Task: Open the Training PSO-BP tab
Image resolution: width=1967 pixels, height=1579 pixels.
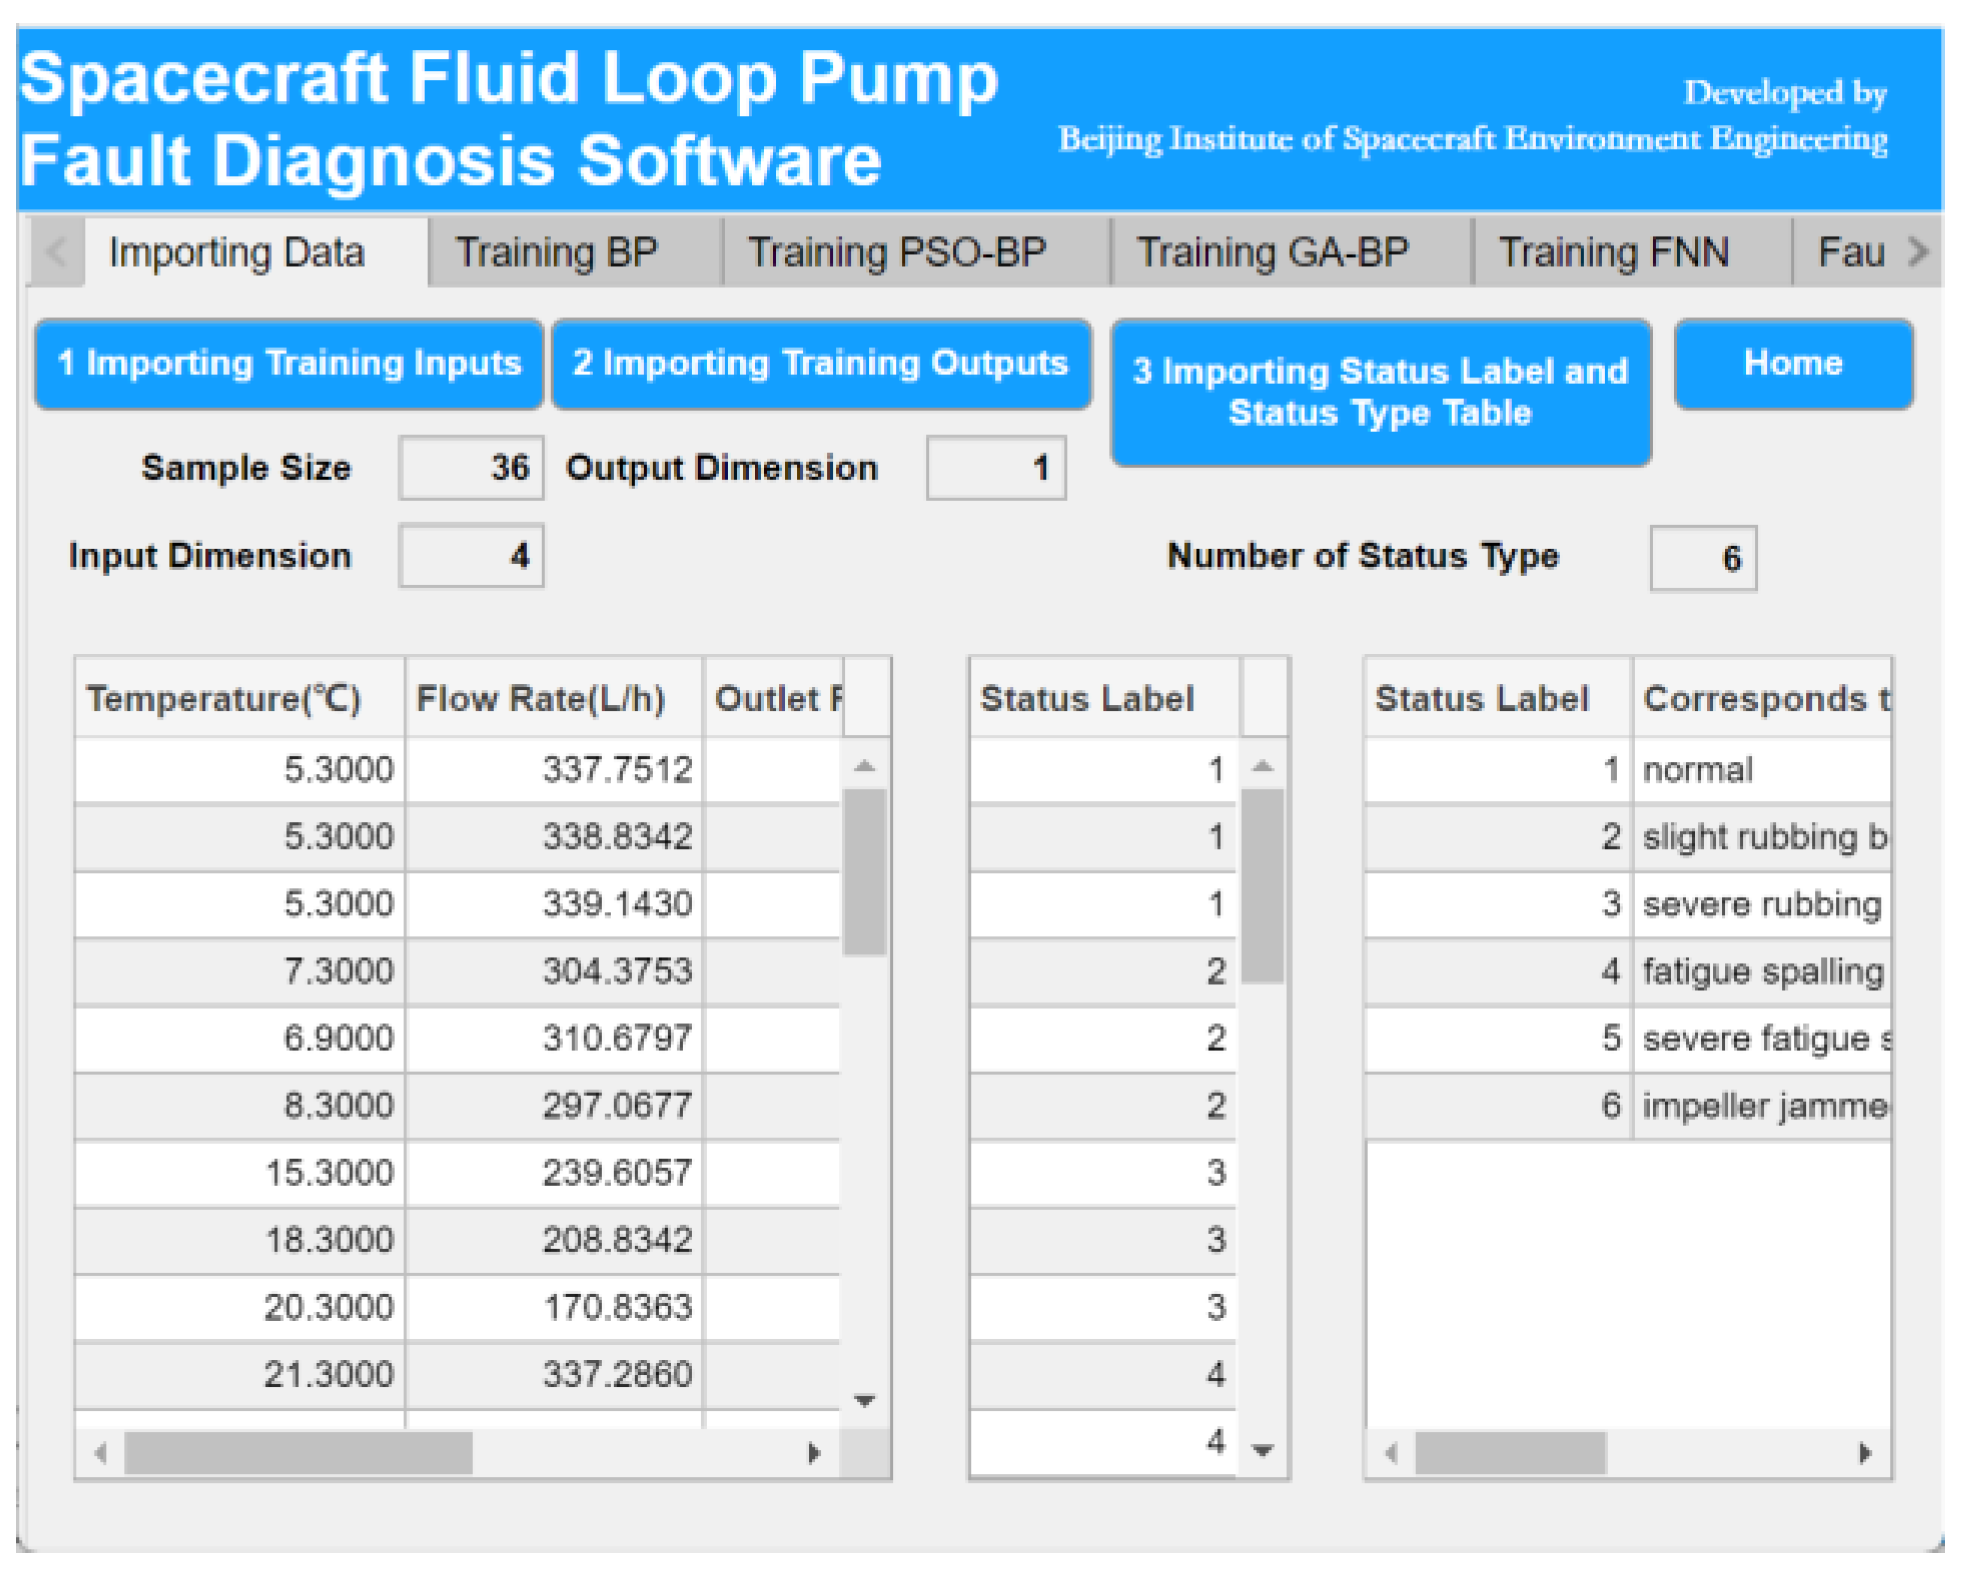Action: (897, 253)
